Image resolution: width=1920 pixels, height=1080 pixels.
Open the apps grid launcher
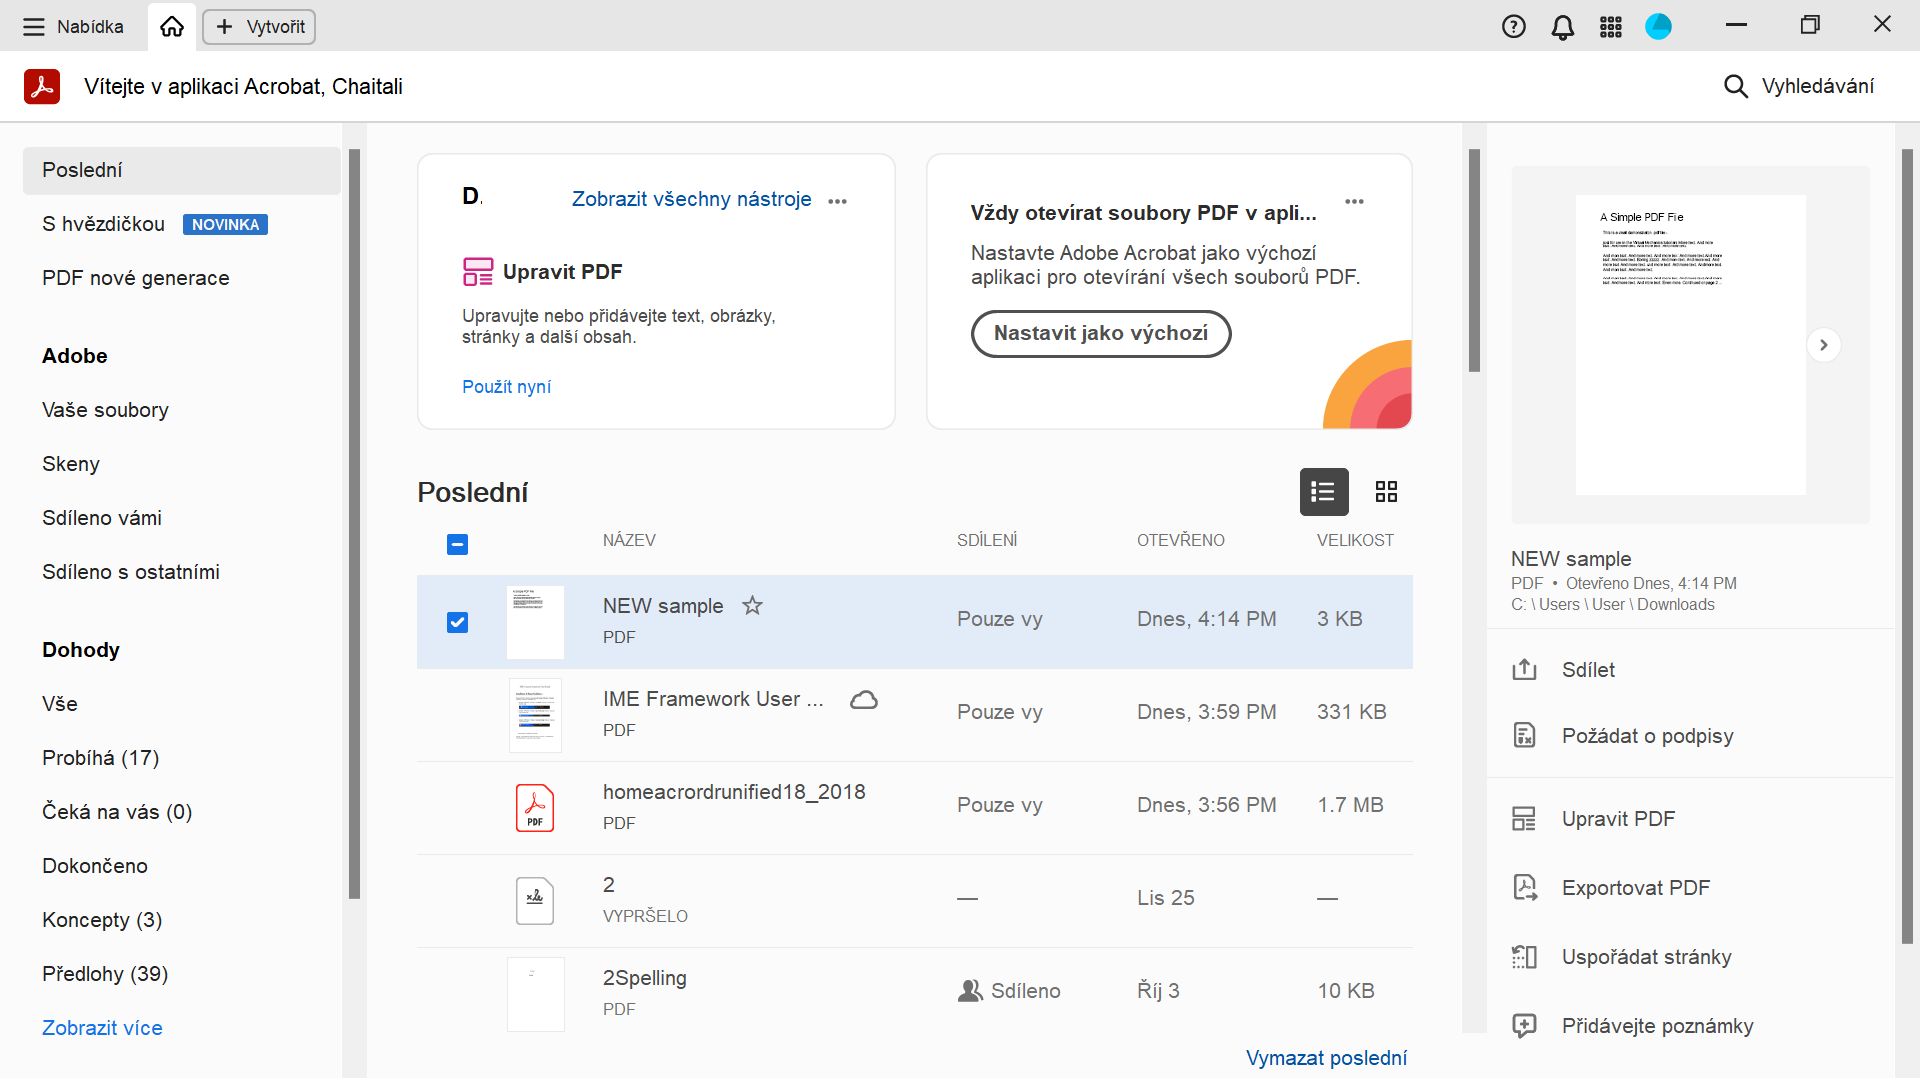coord(1610,27)
